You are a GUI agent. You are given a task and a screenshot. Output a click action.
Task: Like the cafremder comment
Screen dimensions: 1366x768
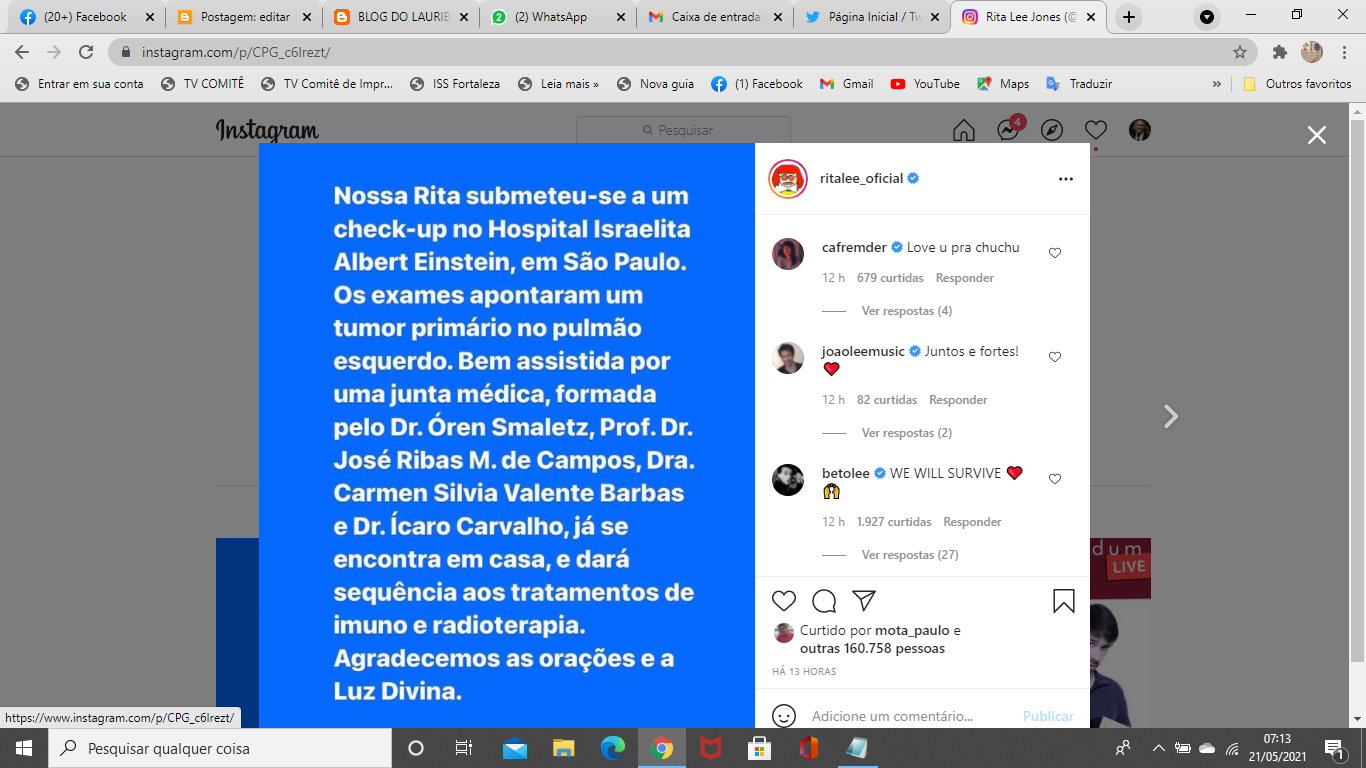click(1055, 253)
